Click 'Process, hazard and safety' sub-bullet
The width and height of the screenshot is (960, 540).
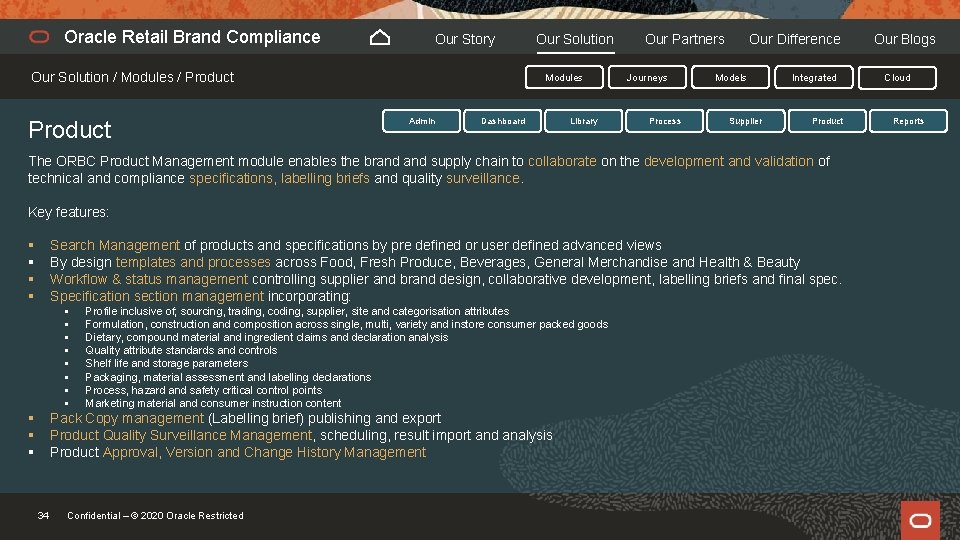[x=203, y=391]
